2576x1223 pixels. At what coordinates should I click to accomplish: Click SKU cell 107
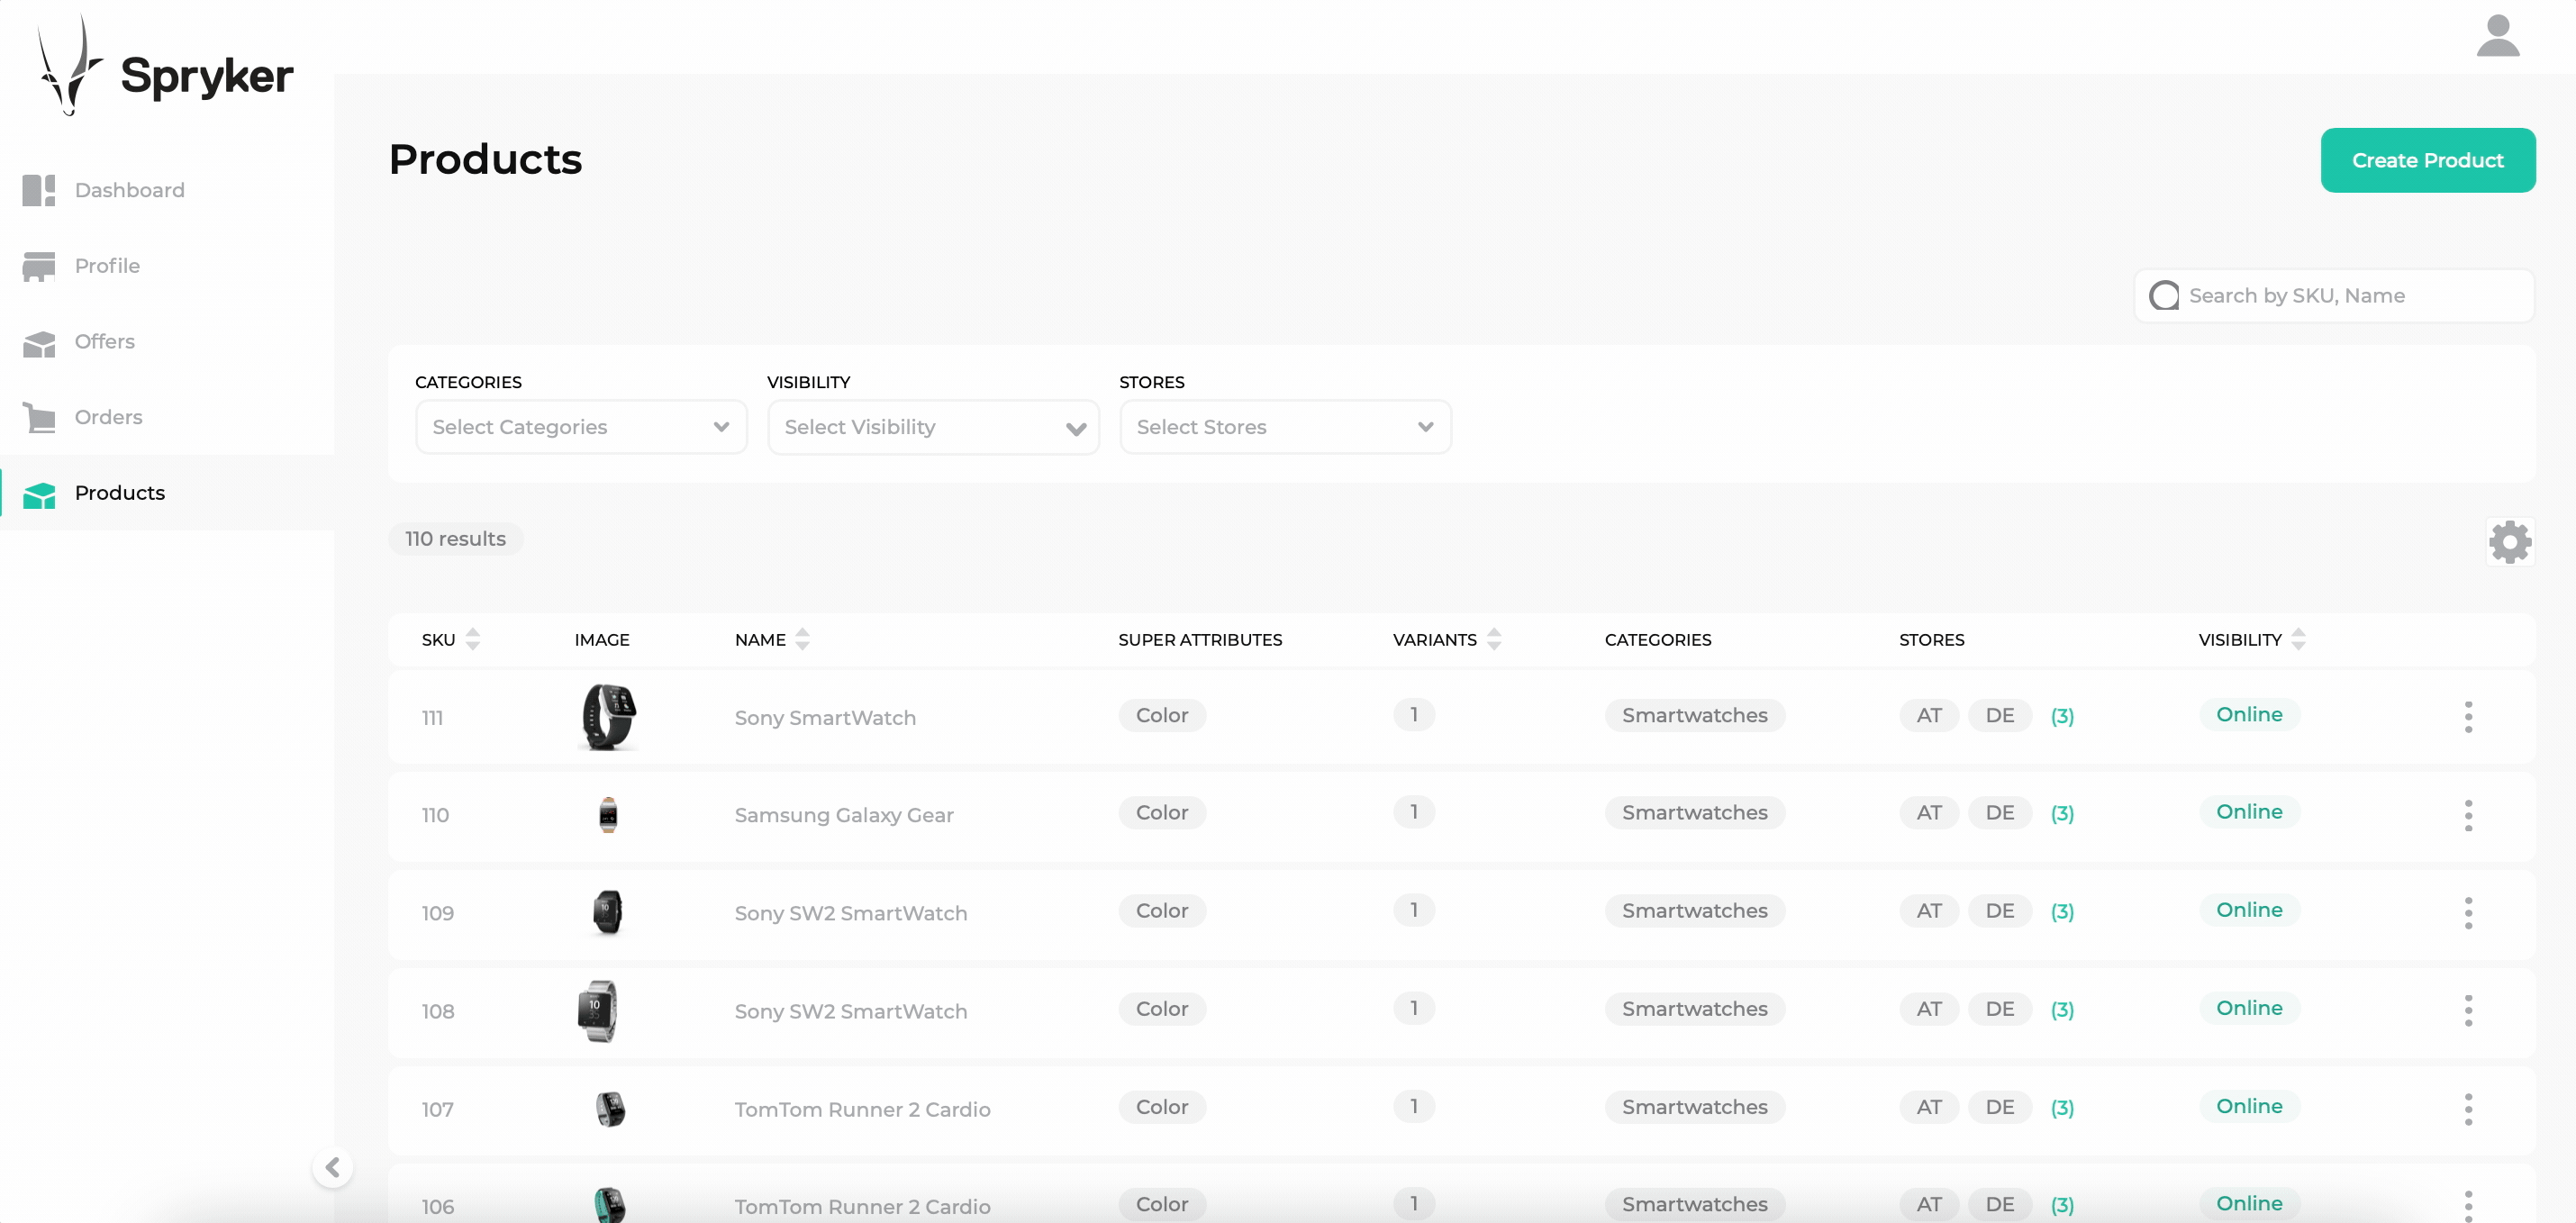437,1109
